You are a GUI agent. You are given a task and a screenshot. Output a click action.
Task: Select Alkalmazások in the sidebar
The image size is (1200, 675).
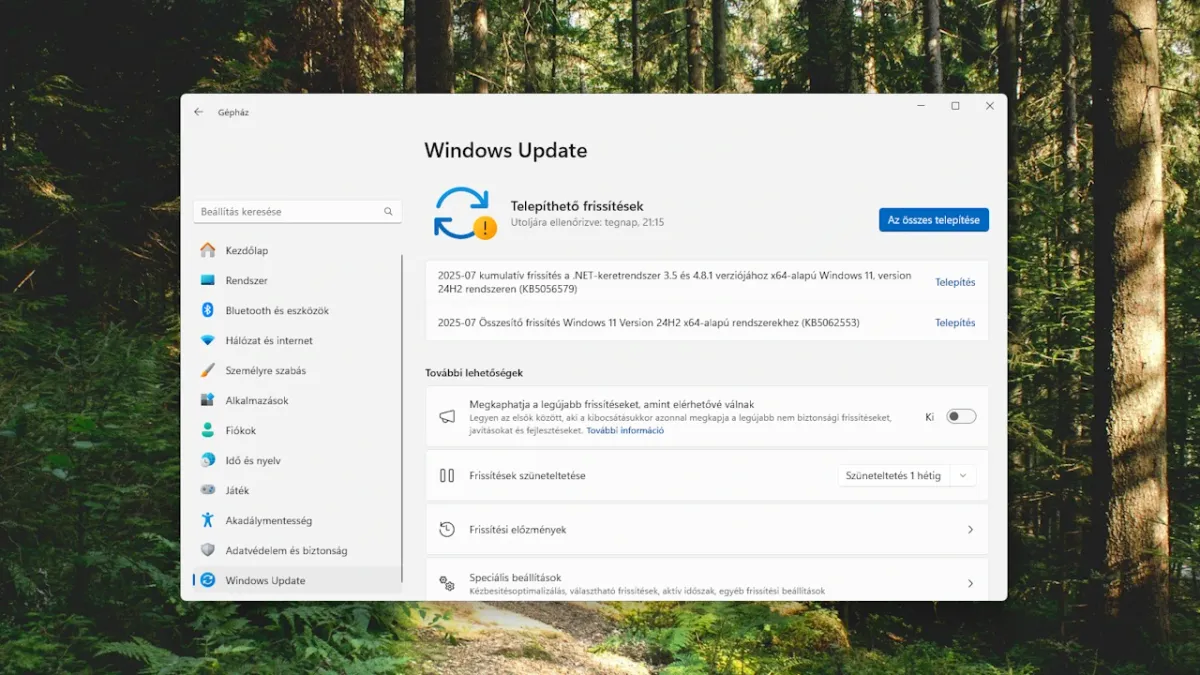[296, 400]
